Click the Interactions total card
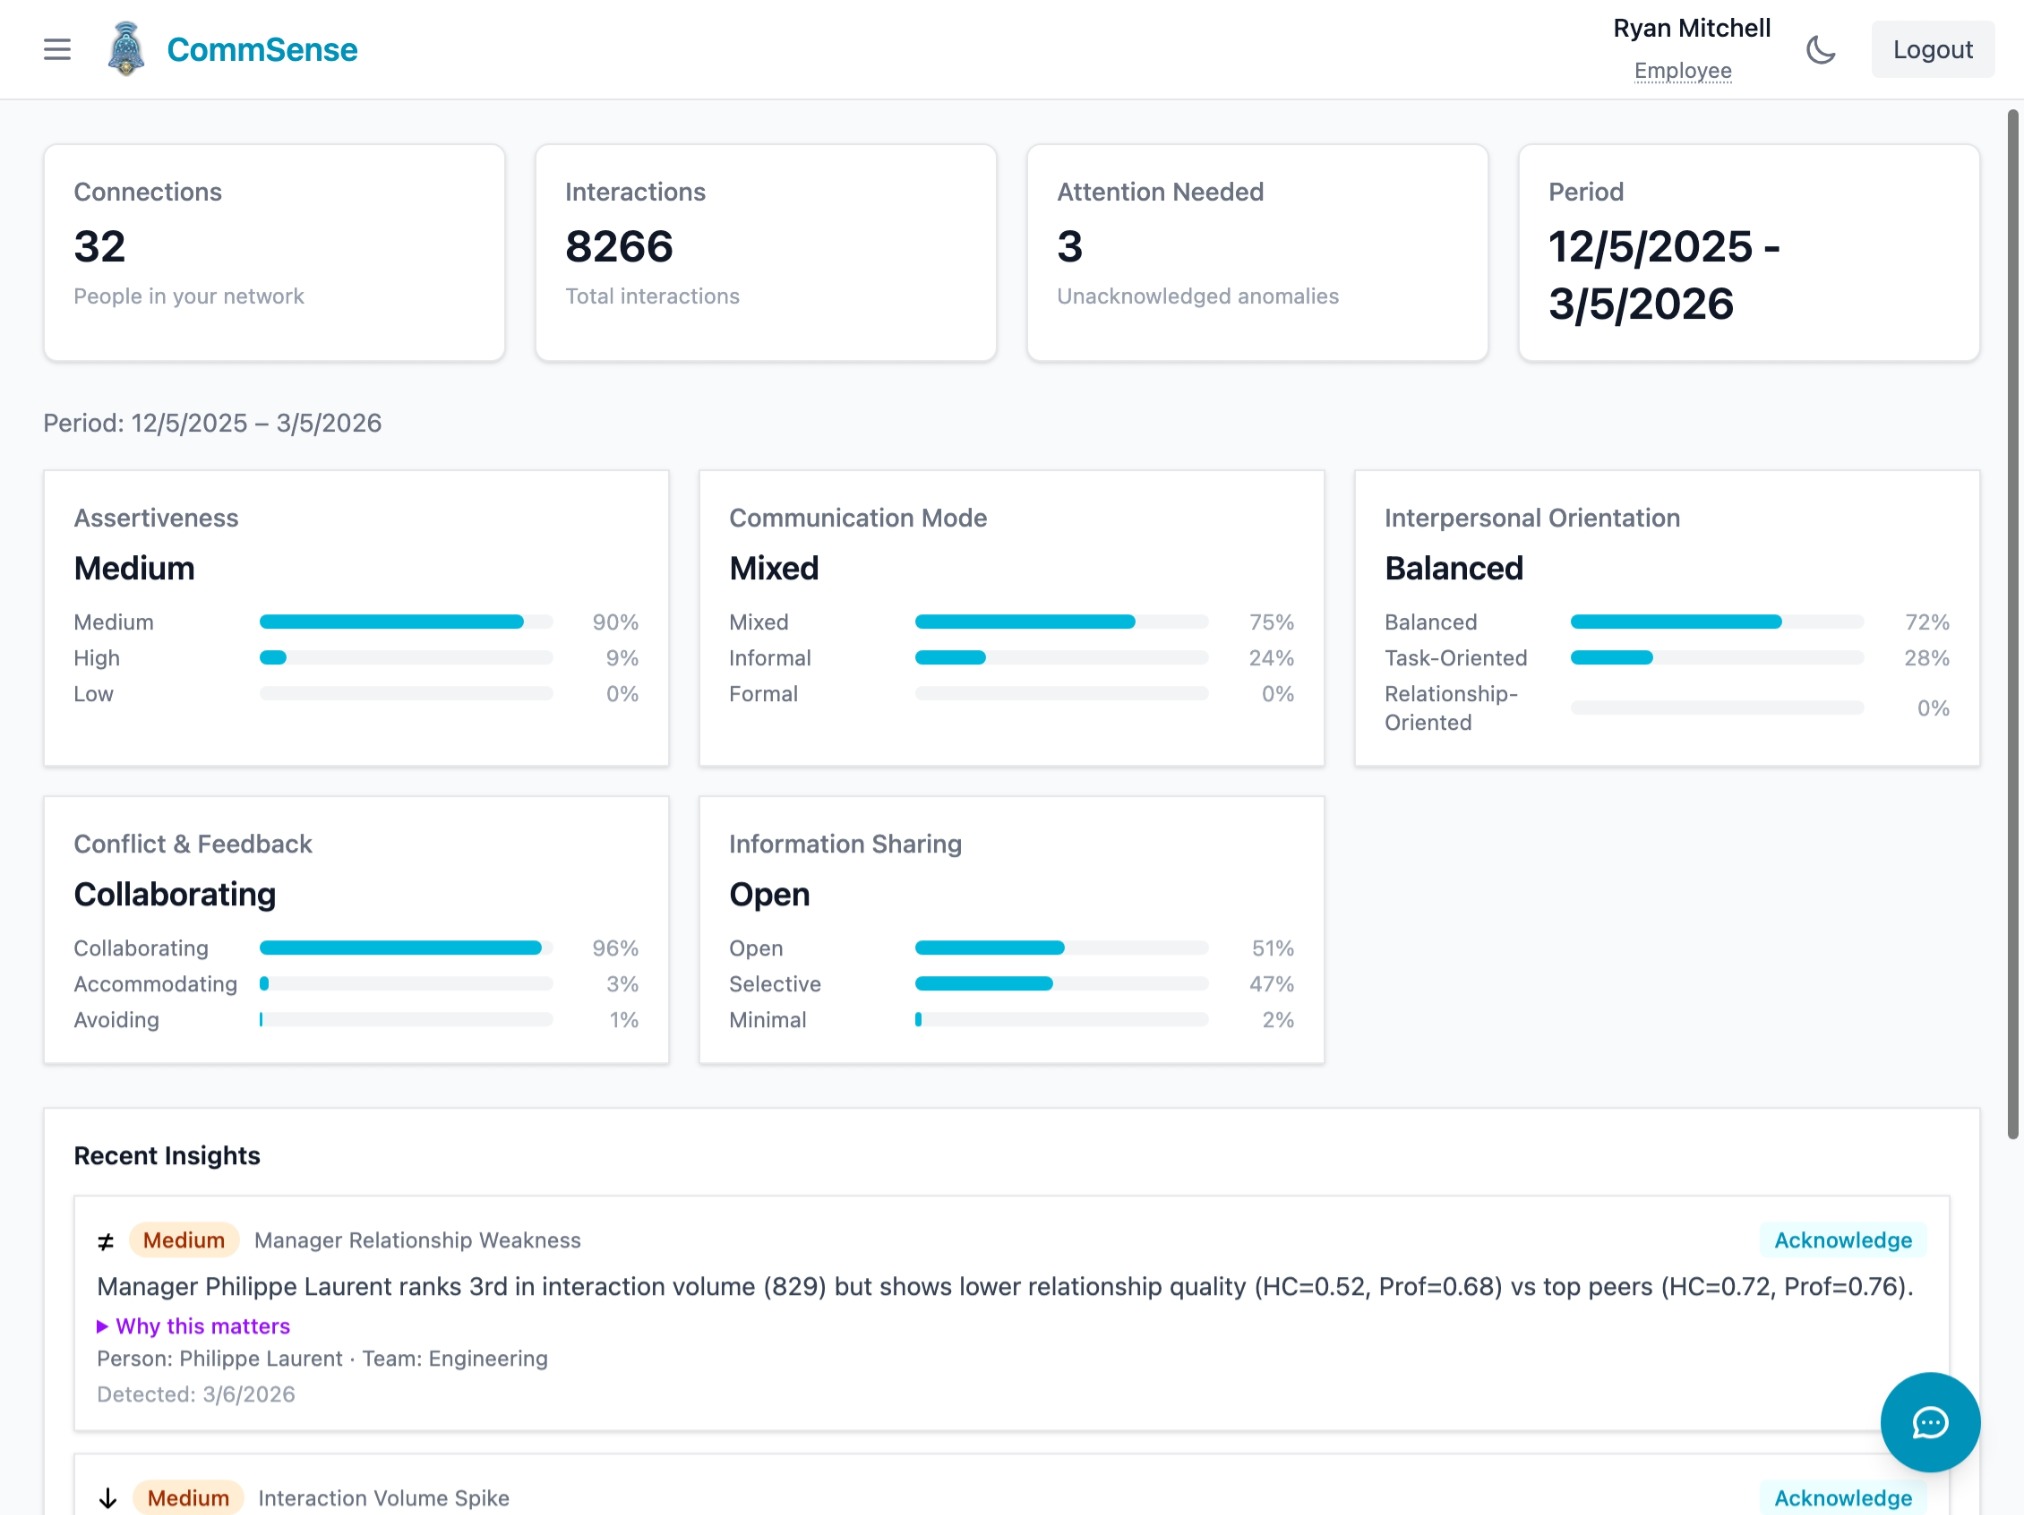Screen dimensions: 2024x1515 pos(765,253)
